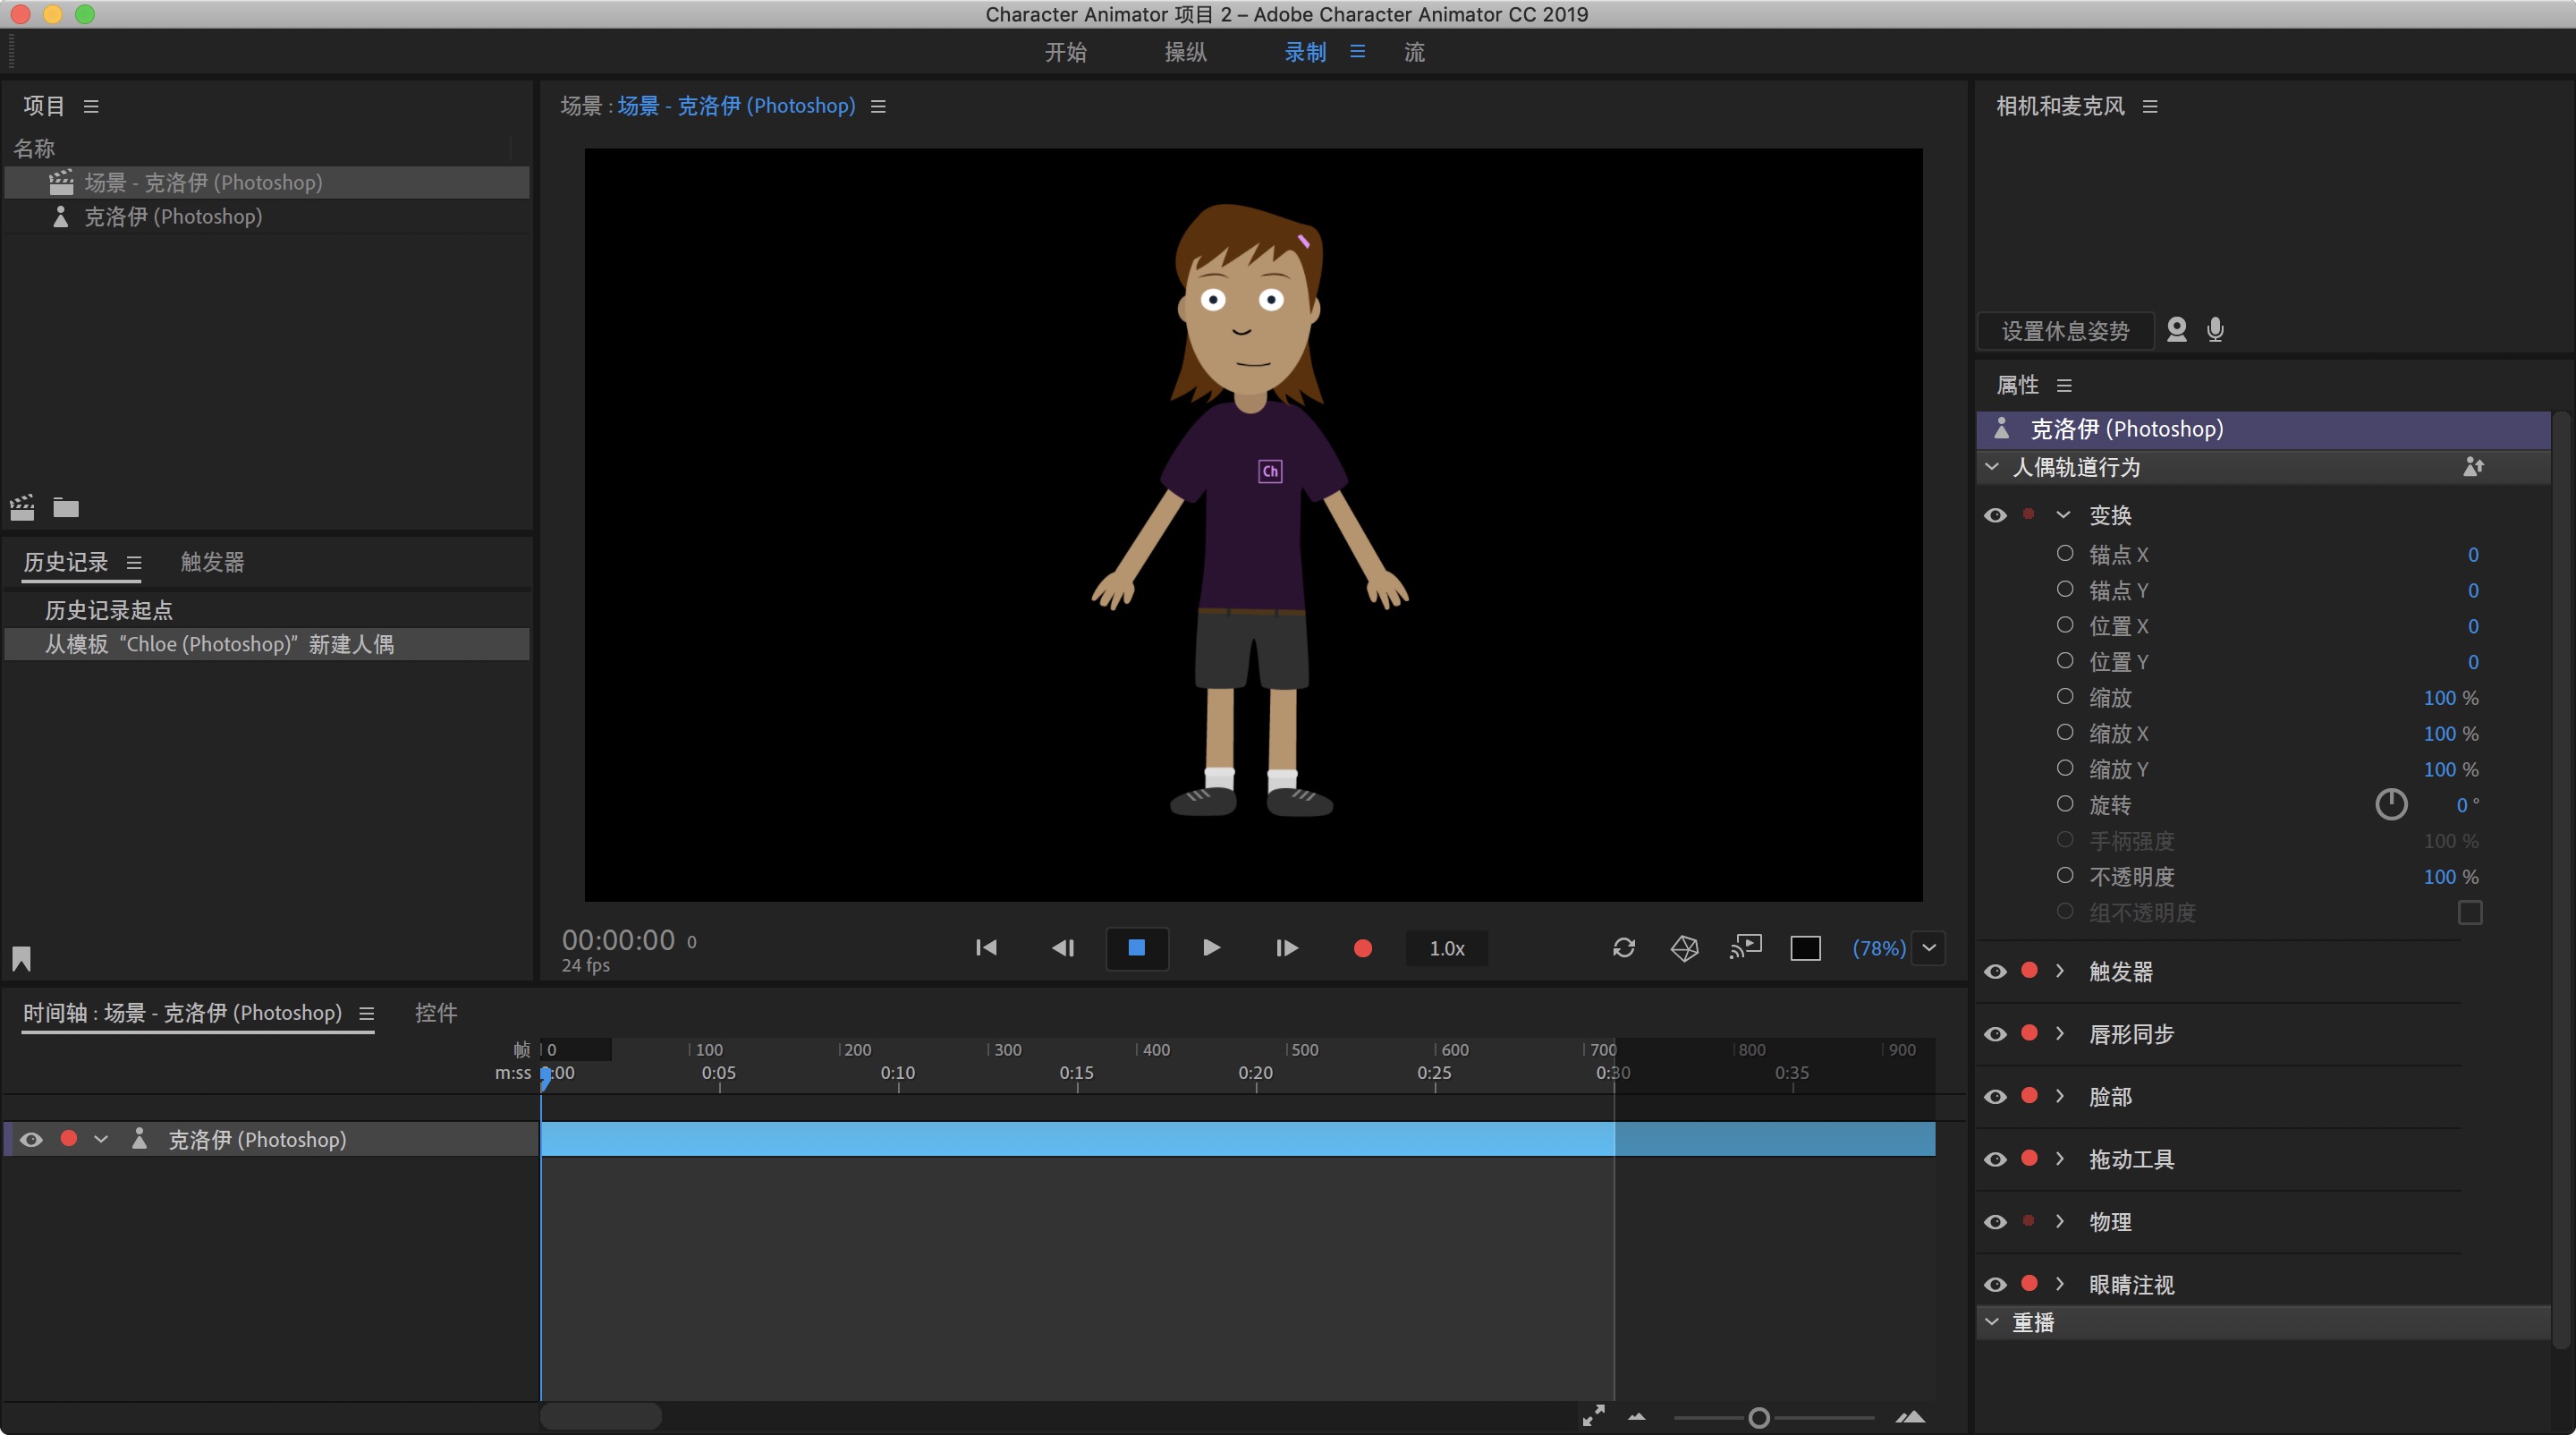Toggle the microphone input icon
The width and height of the screenshot is (2576, 1435).
tap(2215, 330)
